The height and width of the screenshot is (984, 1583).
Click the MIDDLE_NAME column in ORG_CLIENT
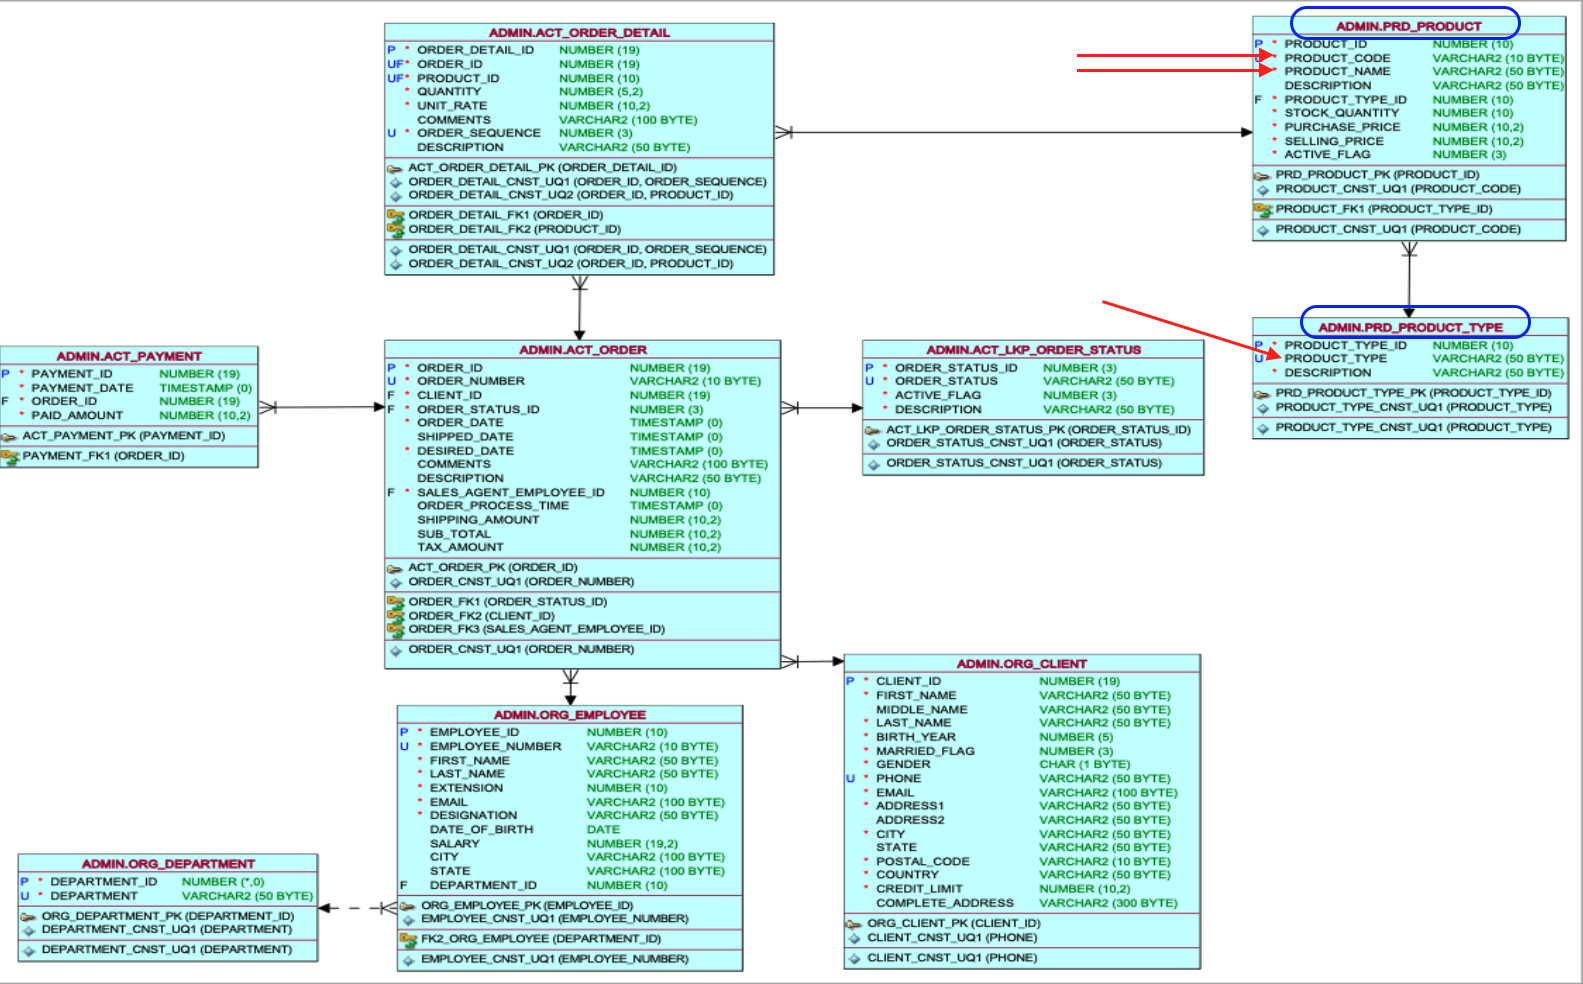1022,709
